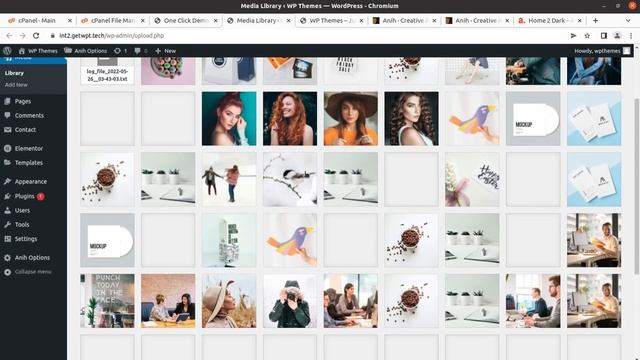Screen dimensions: 640x360
Task: Open the Chromium profile avatar icon
Action: [617, 36]
